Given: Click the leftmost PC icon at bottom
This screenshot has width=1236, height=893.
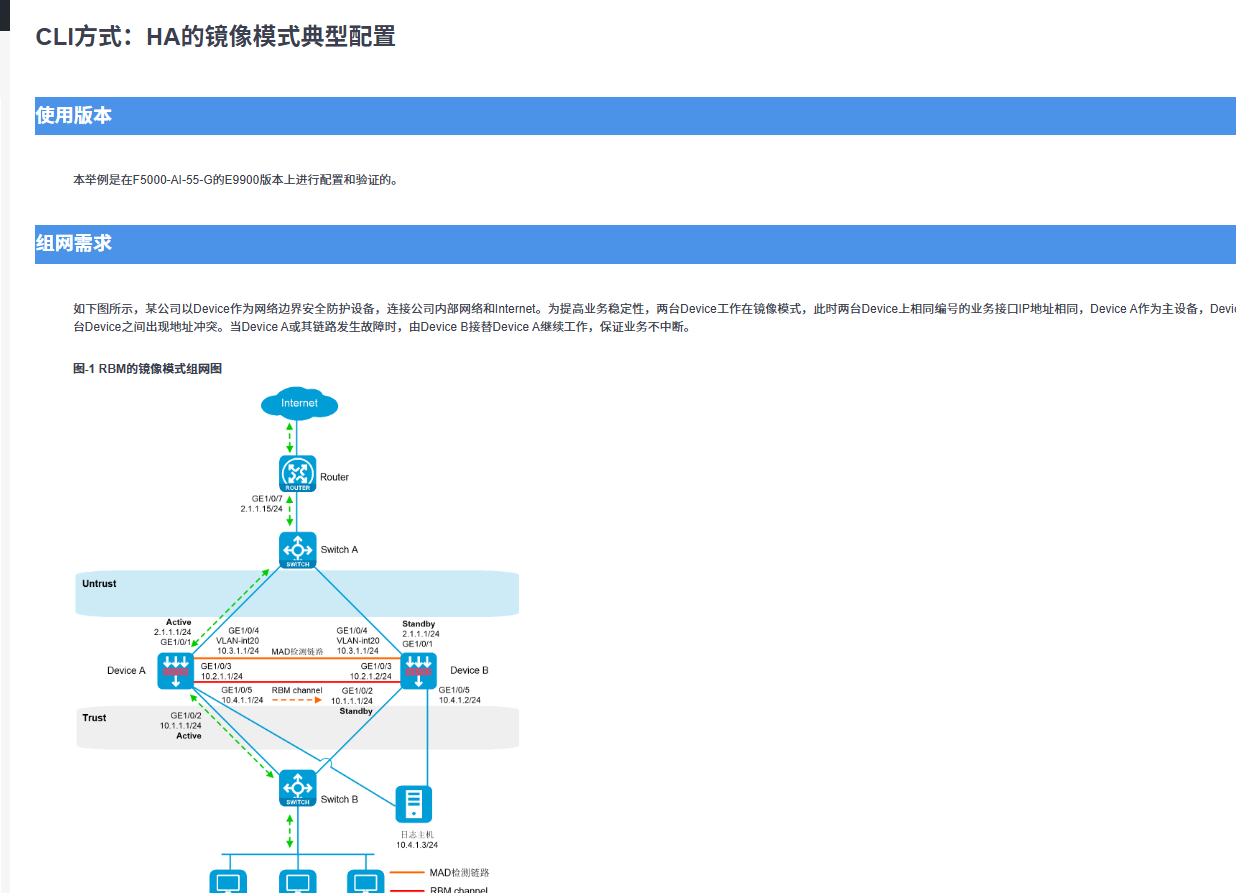Looking at the screenshot, I should click(228, 882).
